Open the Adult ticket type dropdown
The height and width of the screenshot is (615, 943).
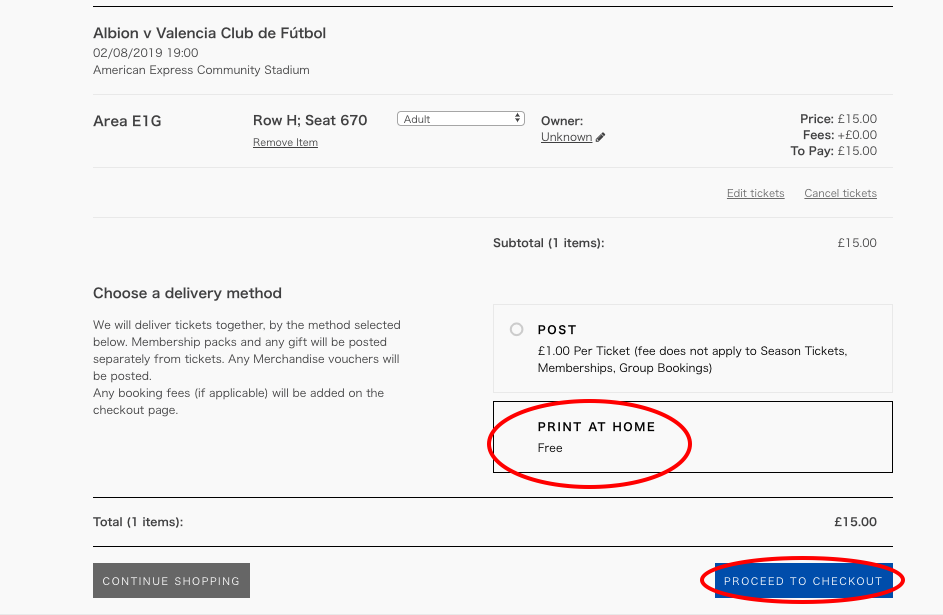(461, 119)
